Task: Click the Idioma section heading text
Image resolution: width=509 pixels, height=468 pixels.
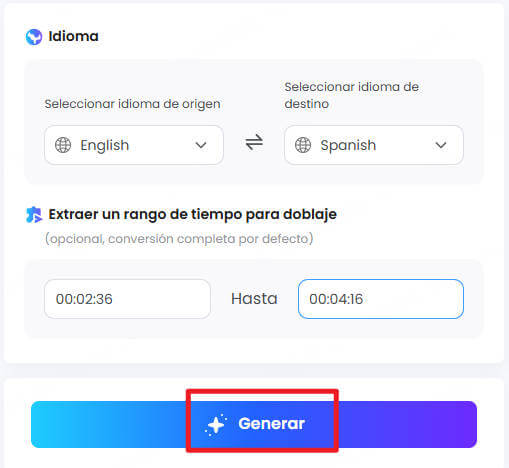Action: point(73,36)
